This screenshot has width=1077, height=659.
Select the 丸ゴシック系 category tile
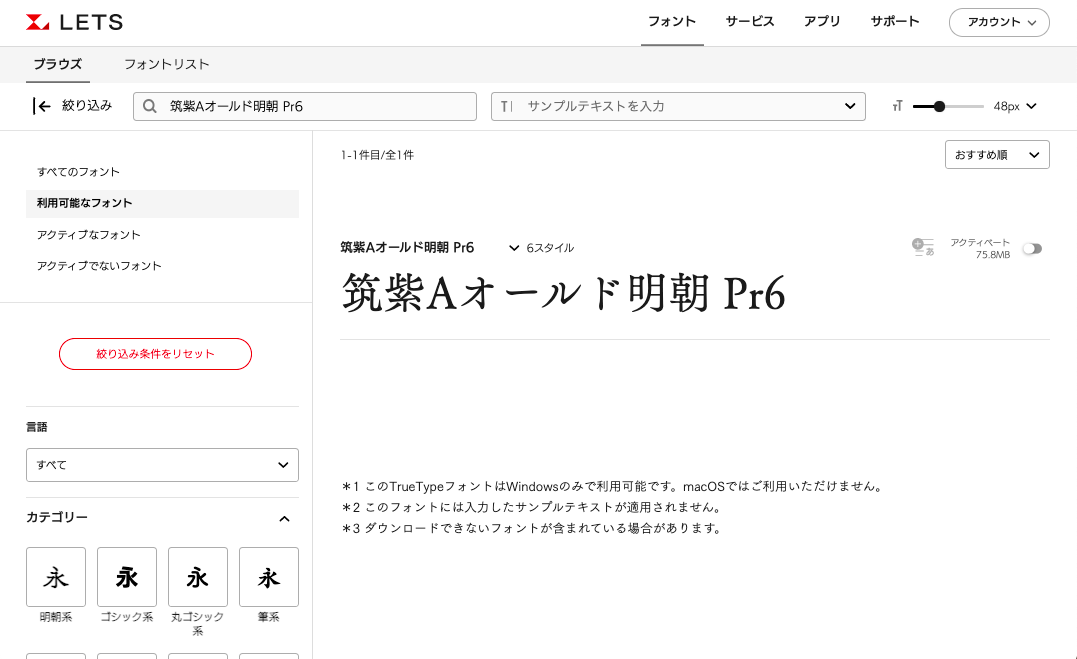click(x=198, y=577)
